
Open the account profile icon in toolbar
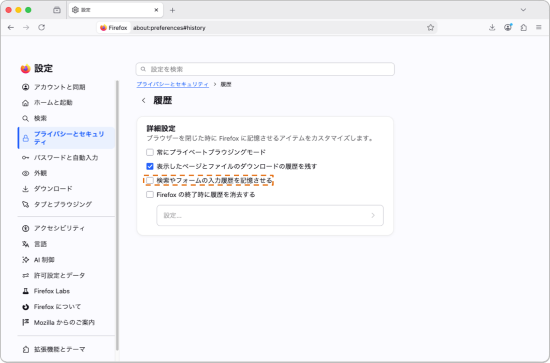(x=508, y=27)
